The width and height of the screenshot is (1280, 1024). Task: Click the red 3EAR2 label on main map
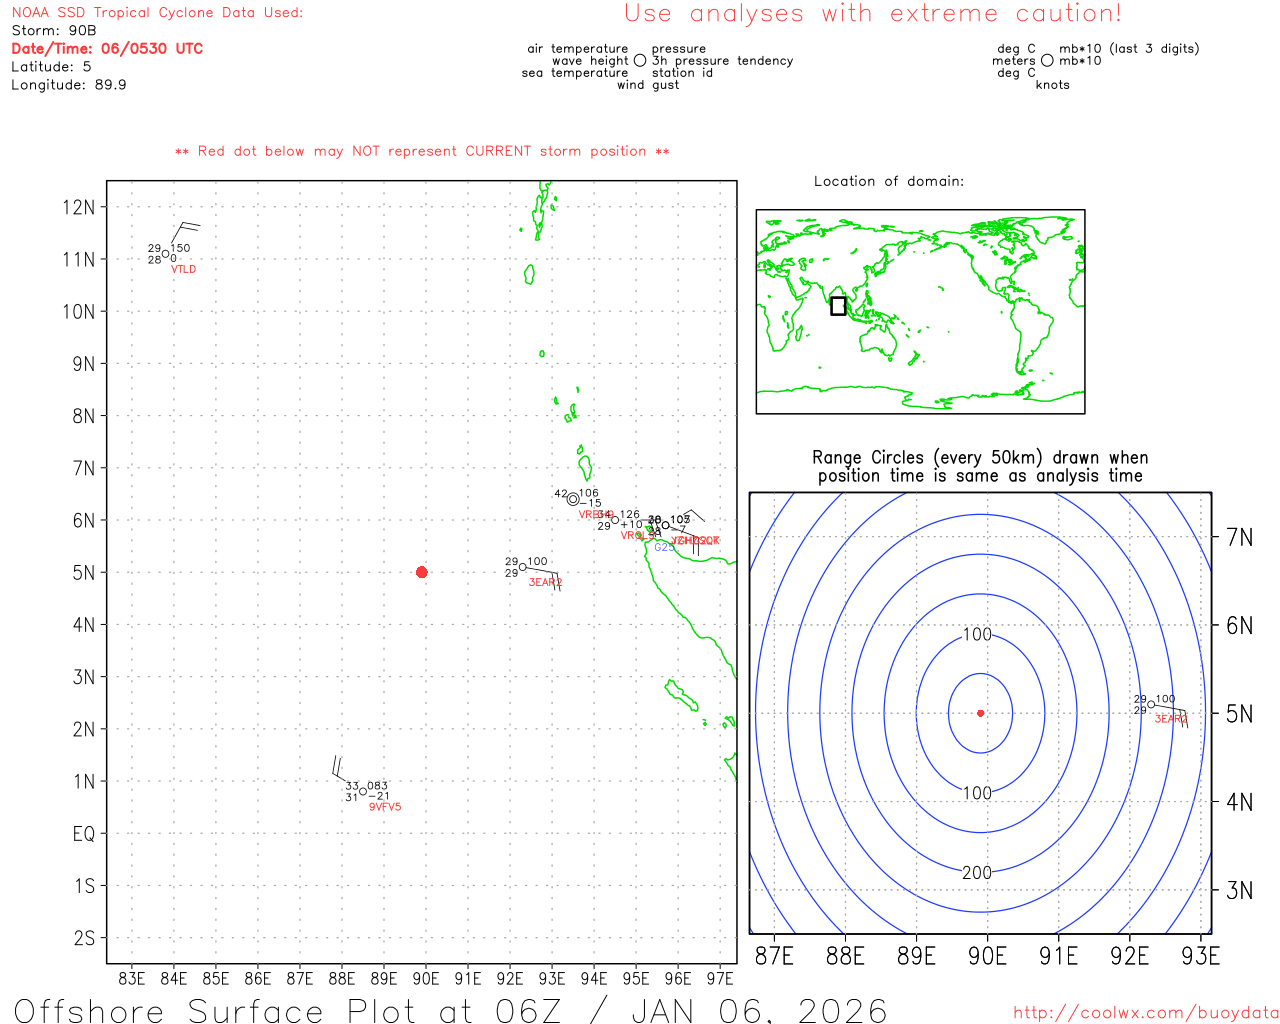(x=545, y=582)
